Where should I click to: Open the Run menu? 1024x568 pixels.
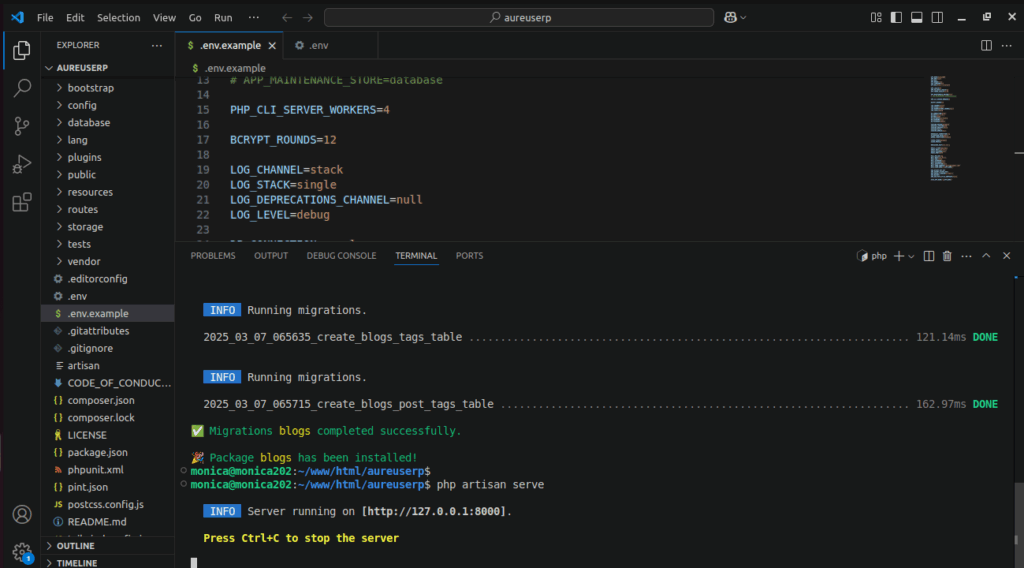pos(223,18)
